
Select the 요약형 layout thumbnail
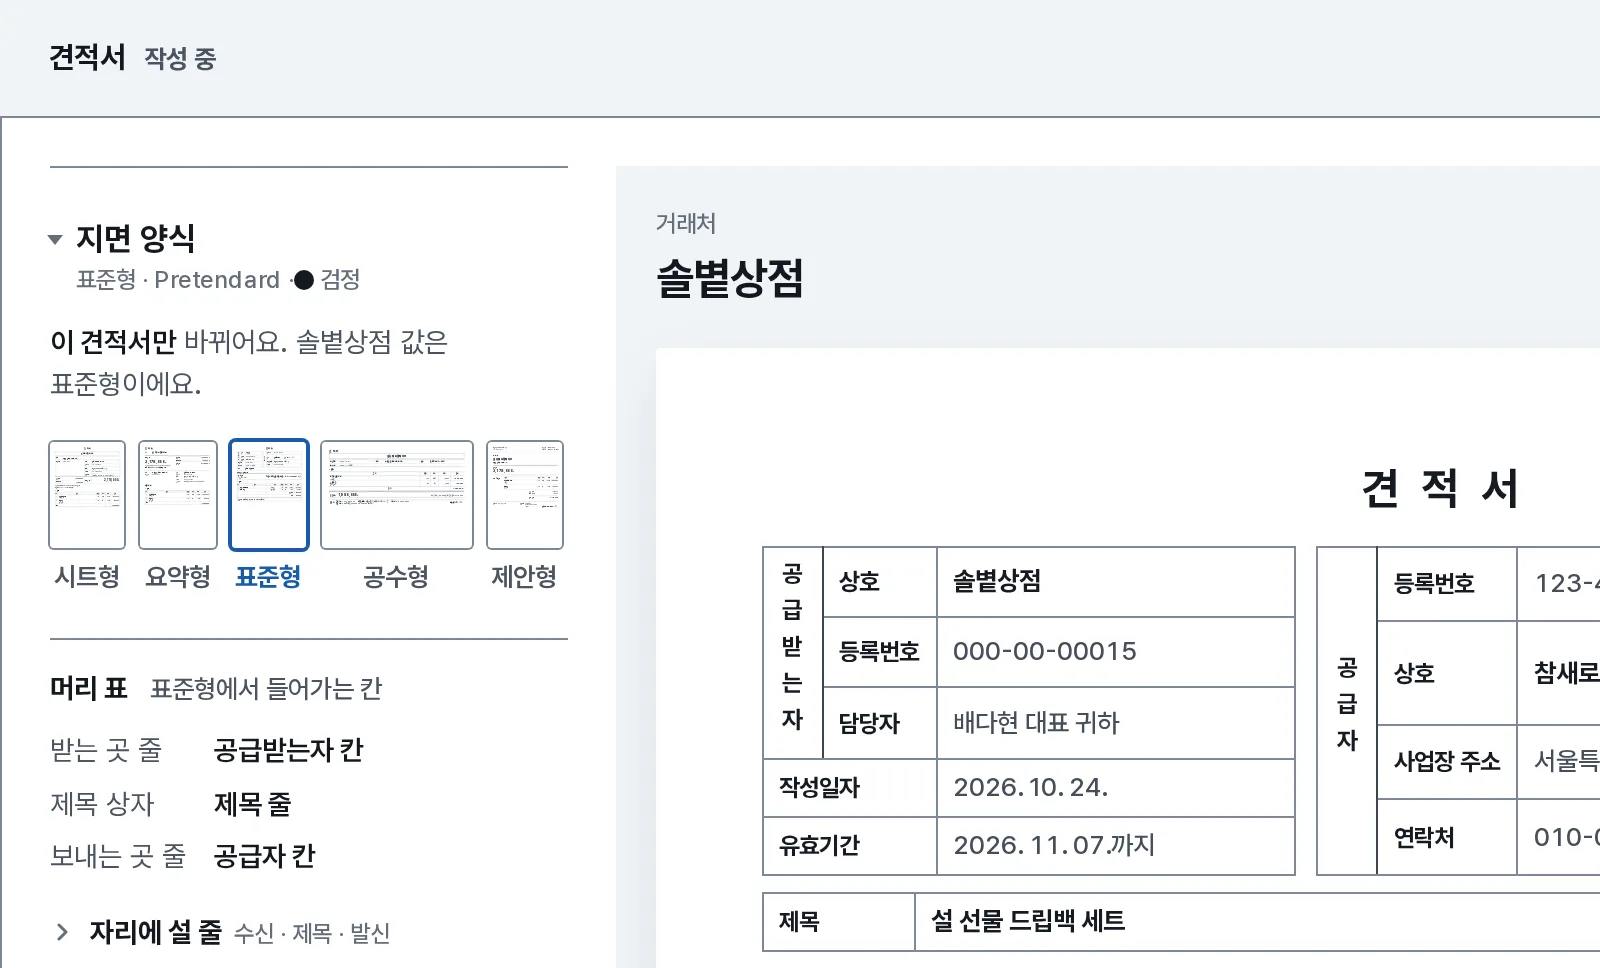178,495
